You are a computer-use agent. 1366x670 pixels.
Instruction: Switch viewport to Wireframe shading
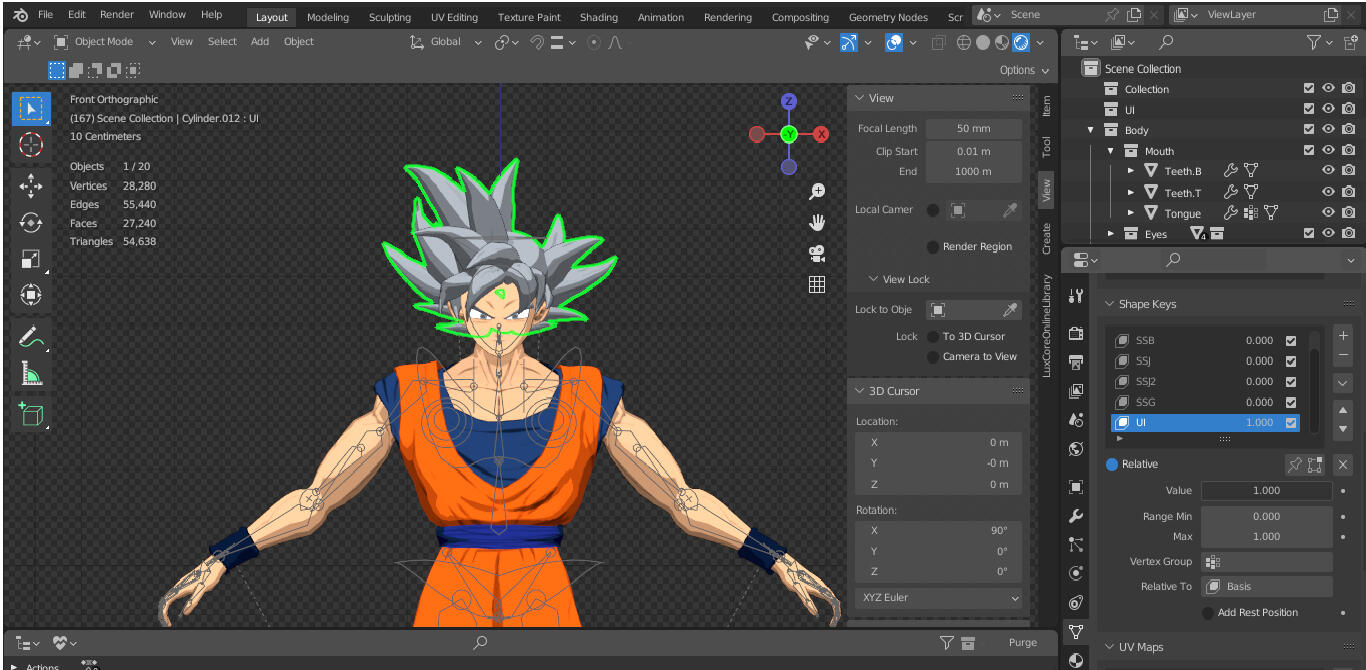coord(963,42)
